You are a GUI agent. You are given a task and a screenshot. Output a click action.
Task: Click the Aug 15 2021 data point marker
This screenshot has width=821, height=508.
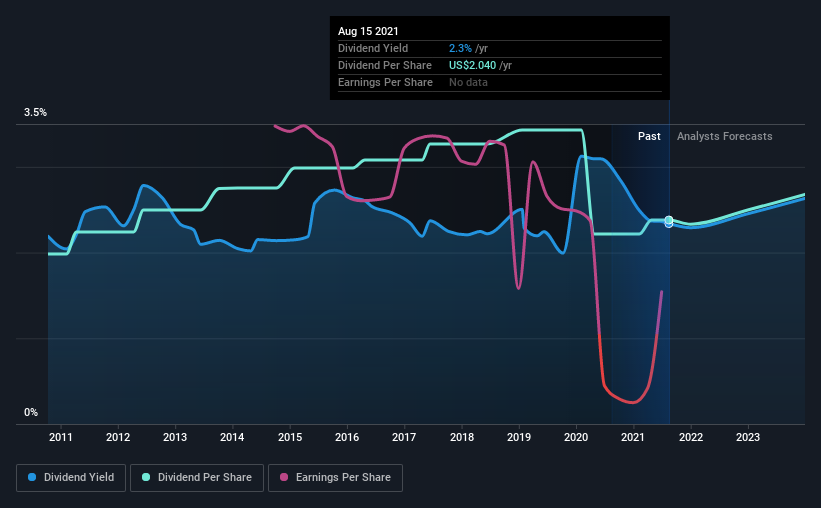[669, 221]
